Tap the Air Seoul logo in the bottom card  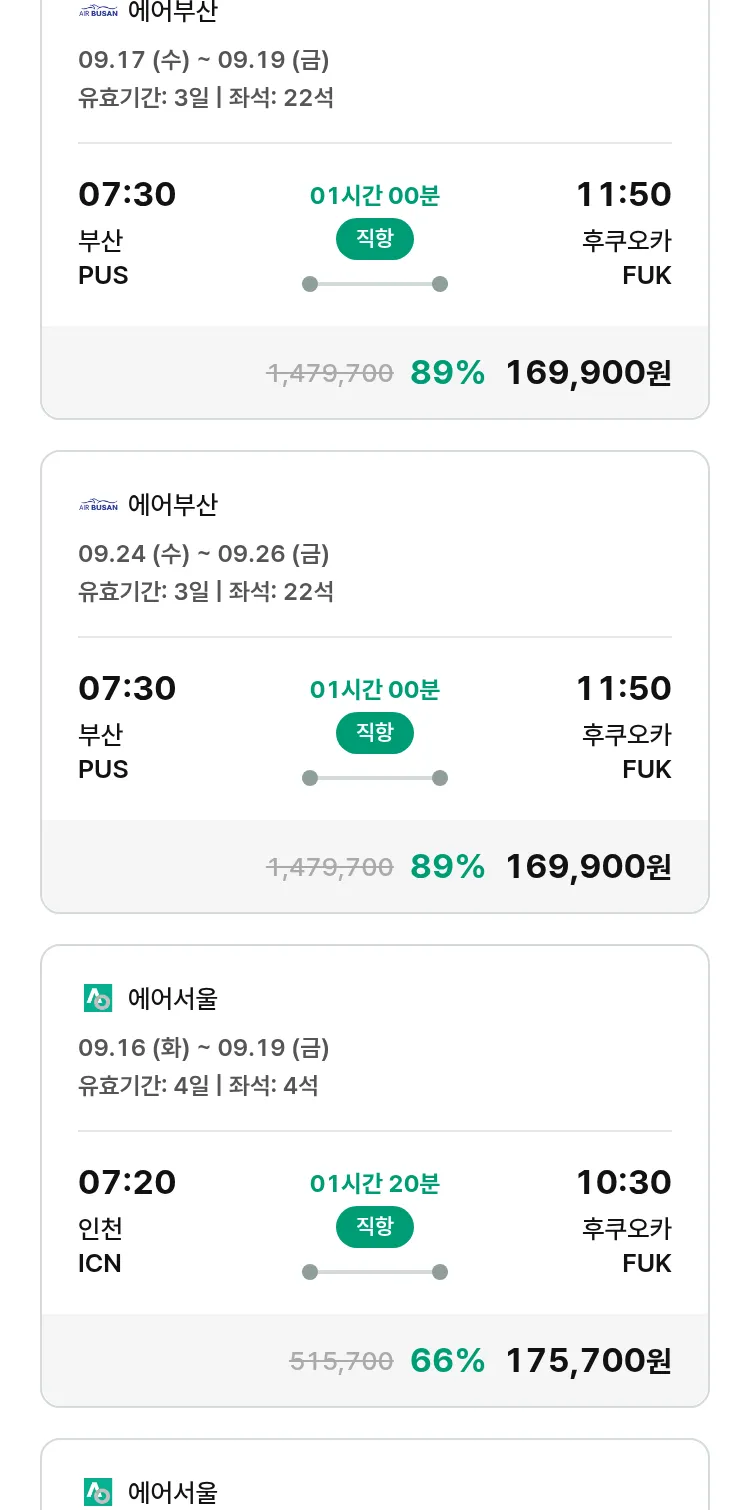pos(97,1492)
